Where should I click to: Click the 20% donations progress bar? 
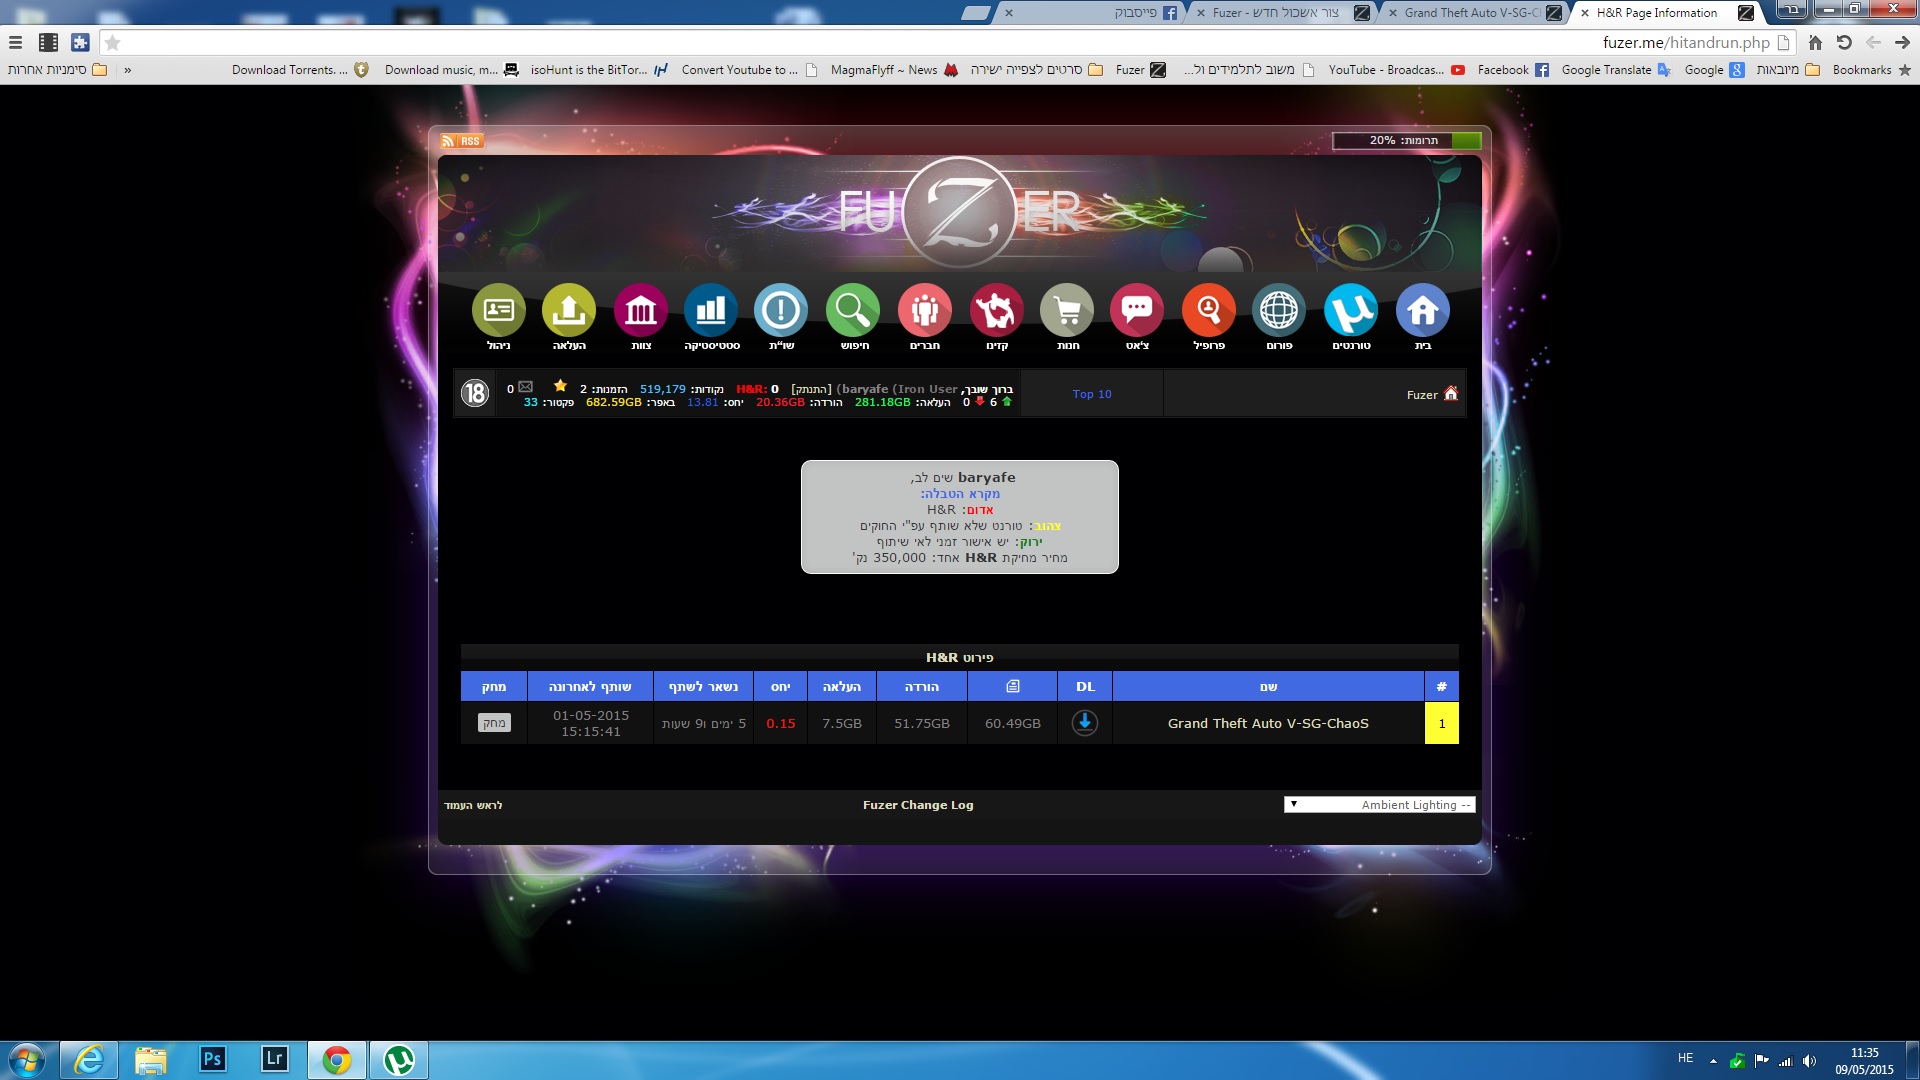click(x=1407, y=141)
